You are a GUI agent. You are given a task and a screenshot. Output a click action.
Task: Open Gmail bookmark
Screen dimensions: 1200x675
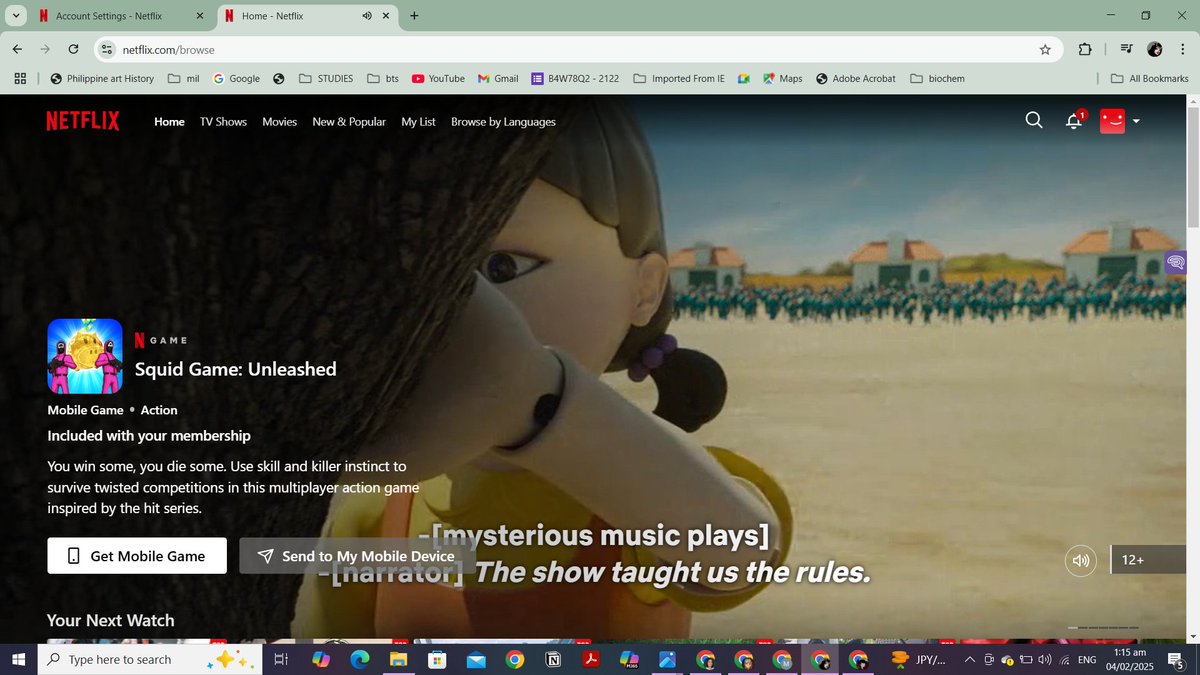click(498, 78)
